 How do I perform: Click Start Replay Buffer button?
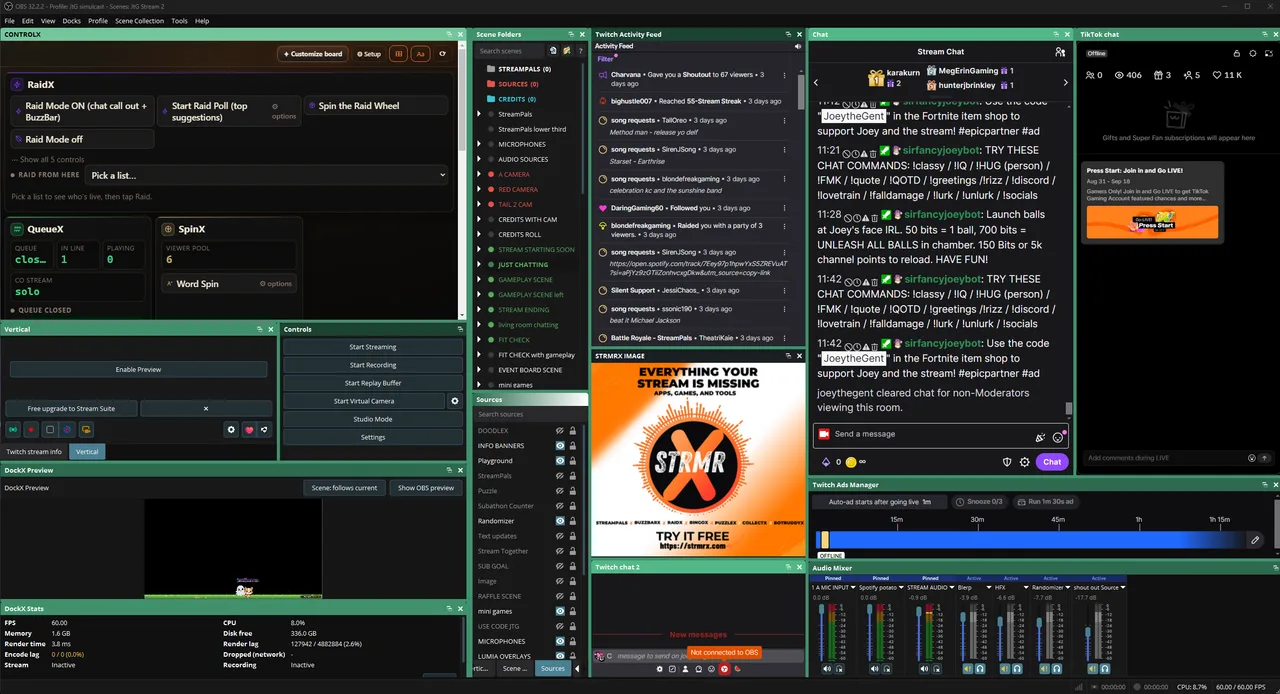[373, 383]
